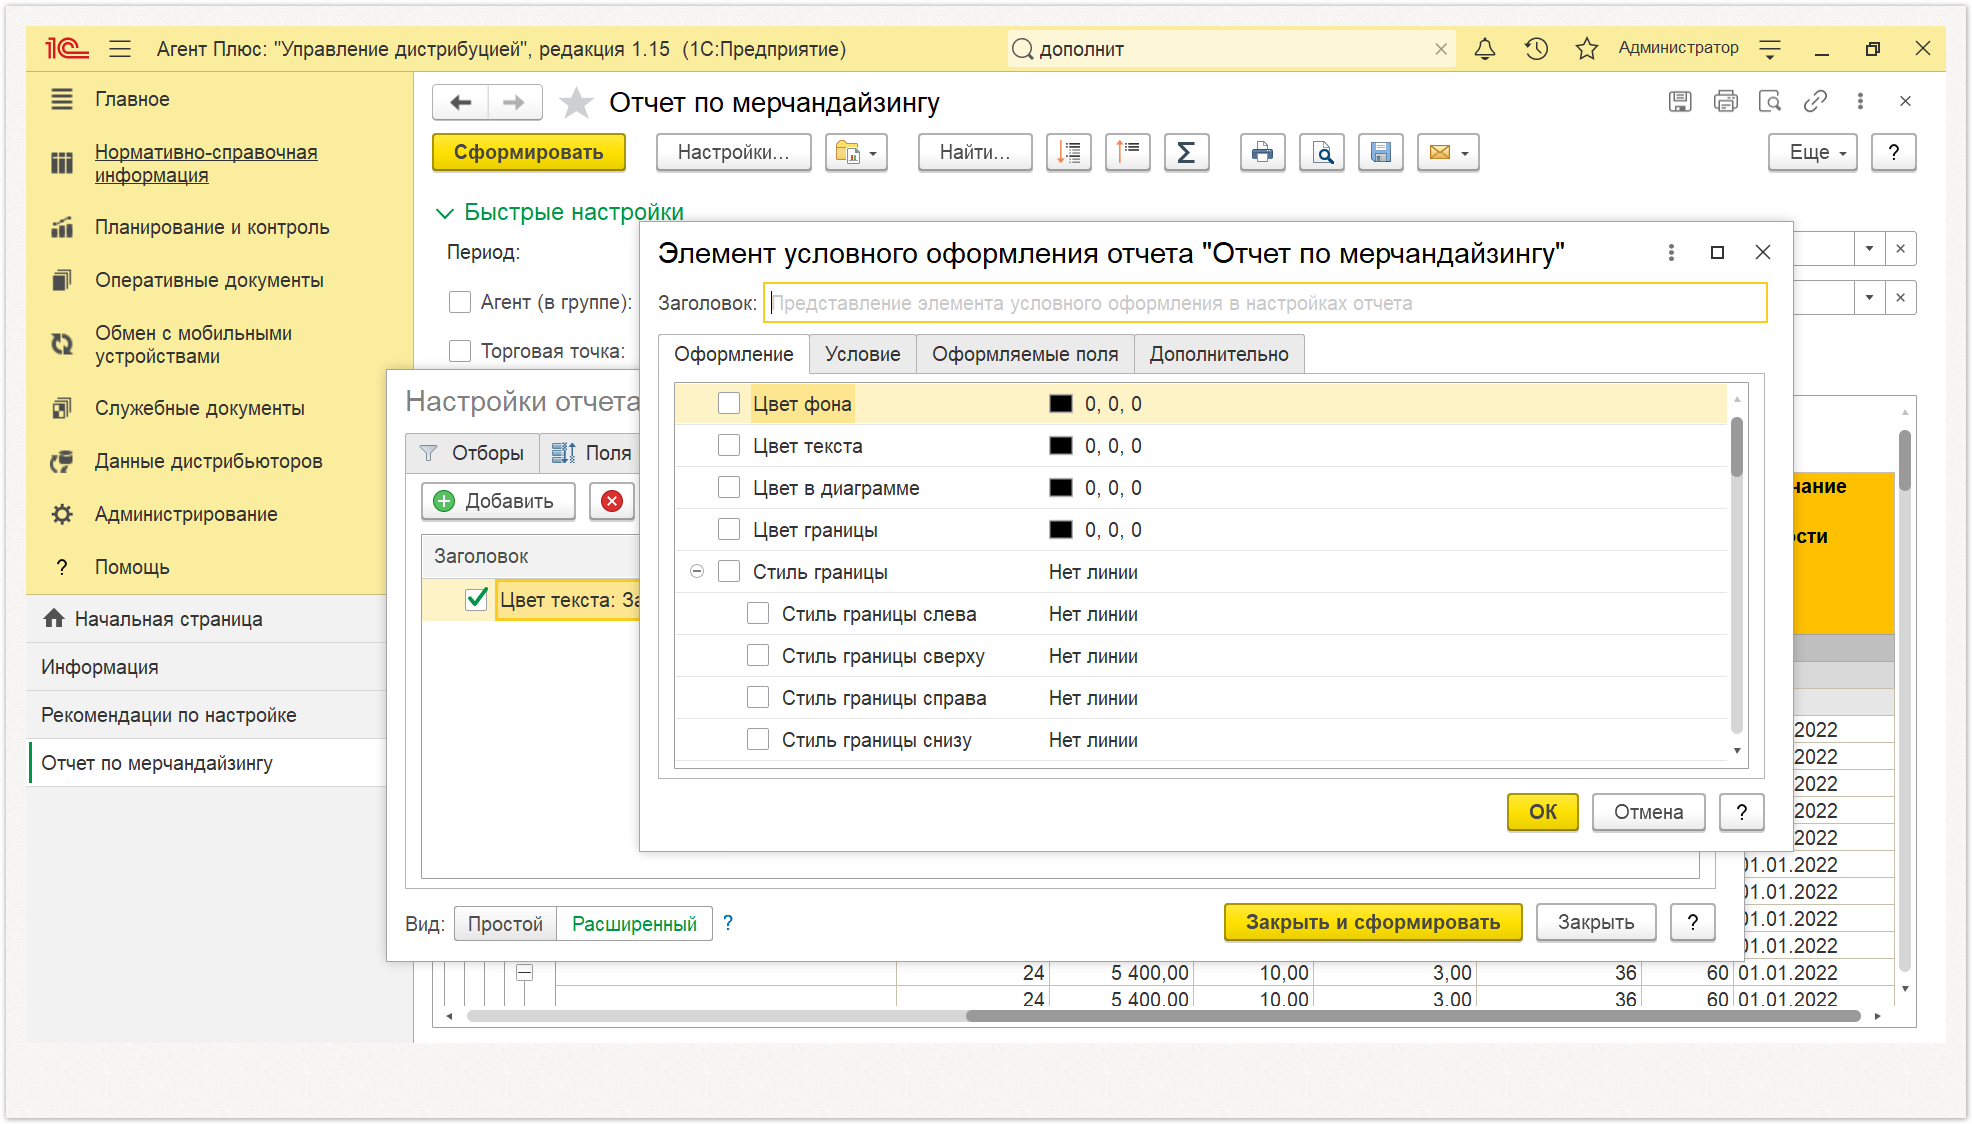This screenshot has height=1124, width=1972.
Task: Open the dialog's vertical dots menu
Action: coord(1671,253)
